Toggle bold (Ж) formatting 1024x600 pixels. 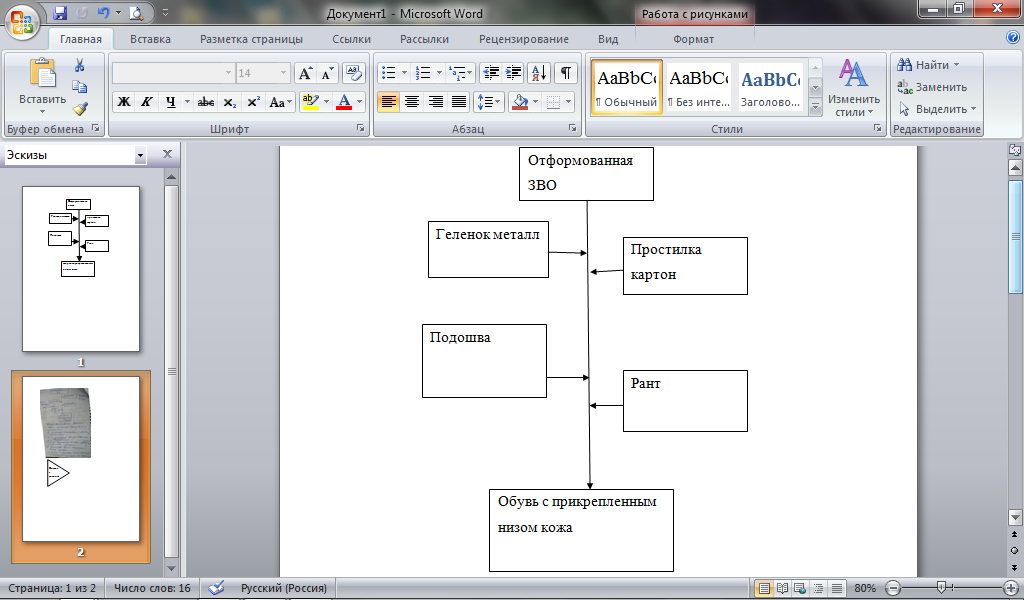click(x=124, y=102)
